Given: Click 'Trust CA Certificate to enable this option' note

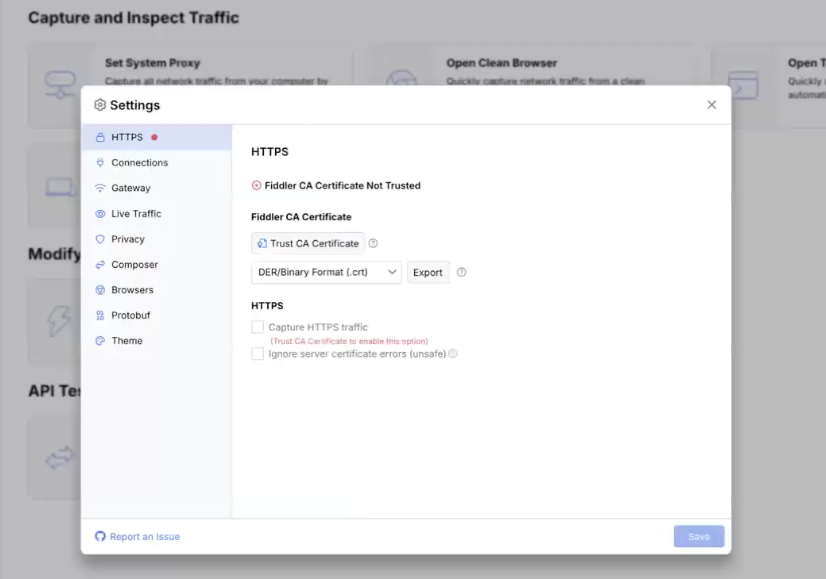Looking at the screenshot, I should 349,341.
